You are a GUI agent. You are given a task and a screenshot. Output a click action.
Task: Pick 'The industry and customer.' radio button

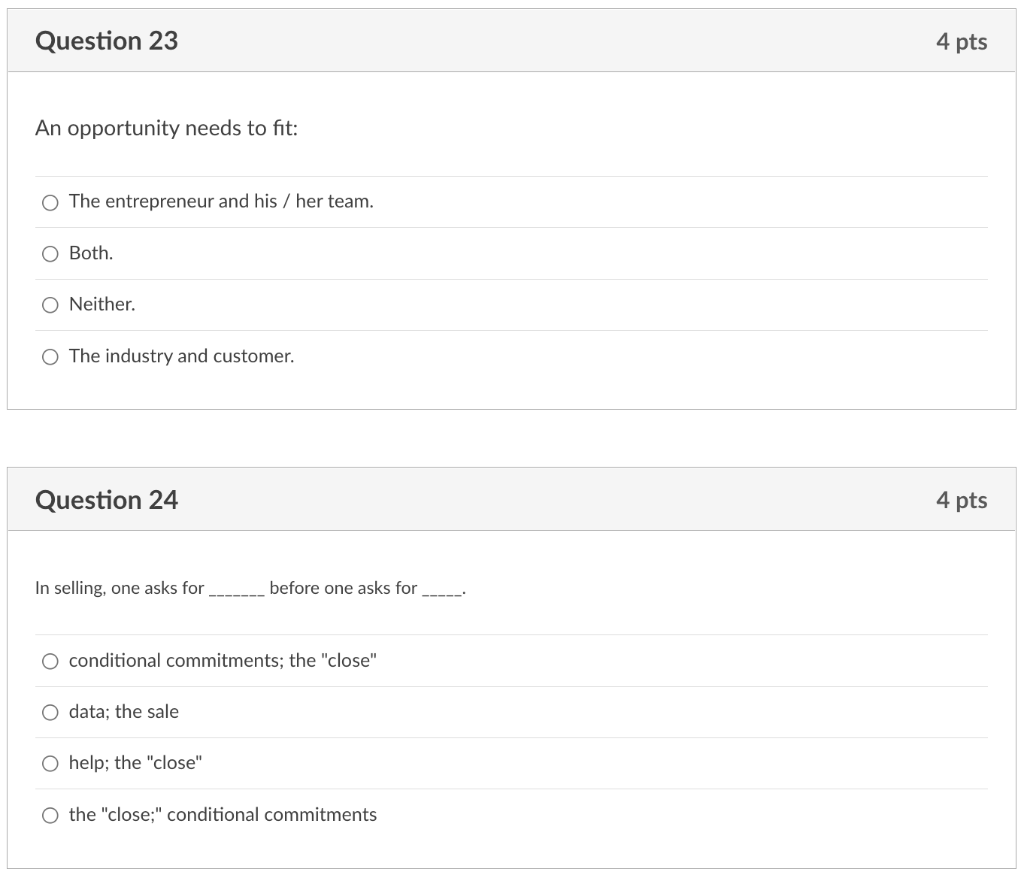pos(50,357)
